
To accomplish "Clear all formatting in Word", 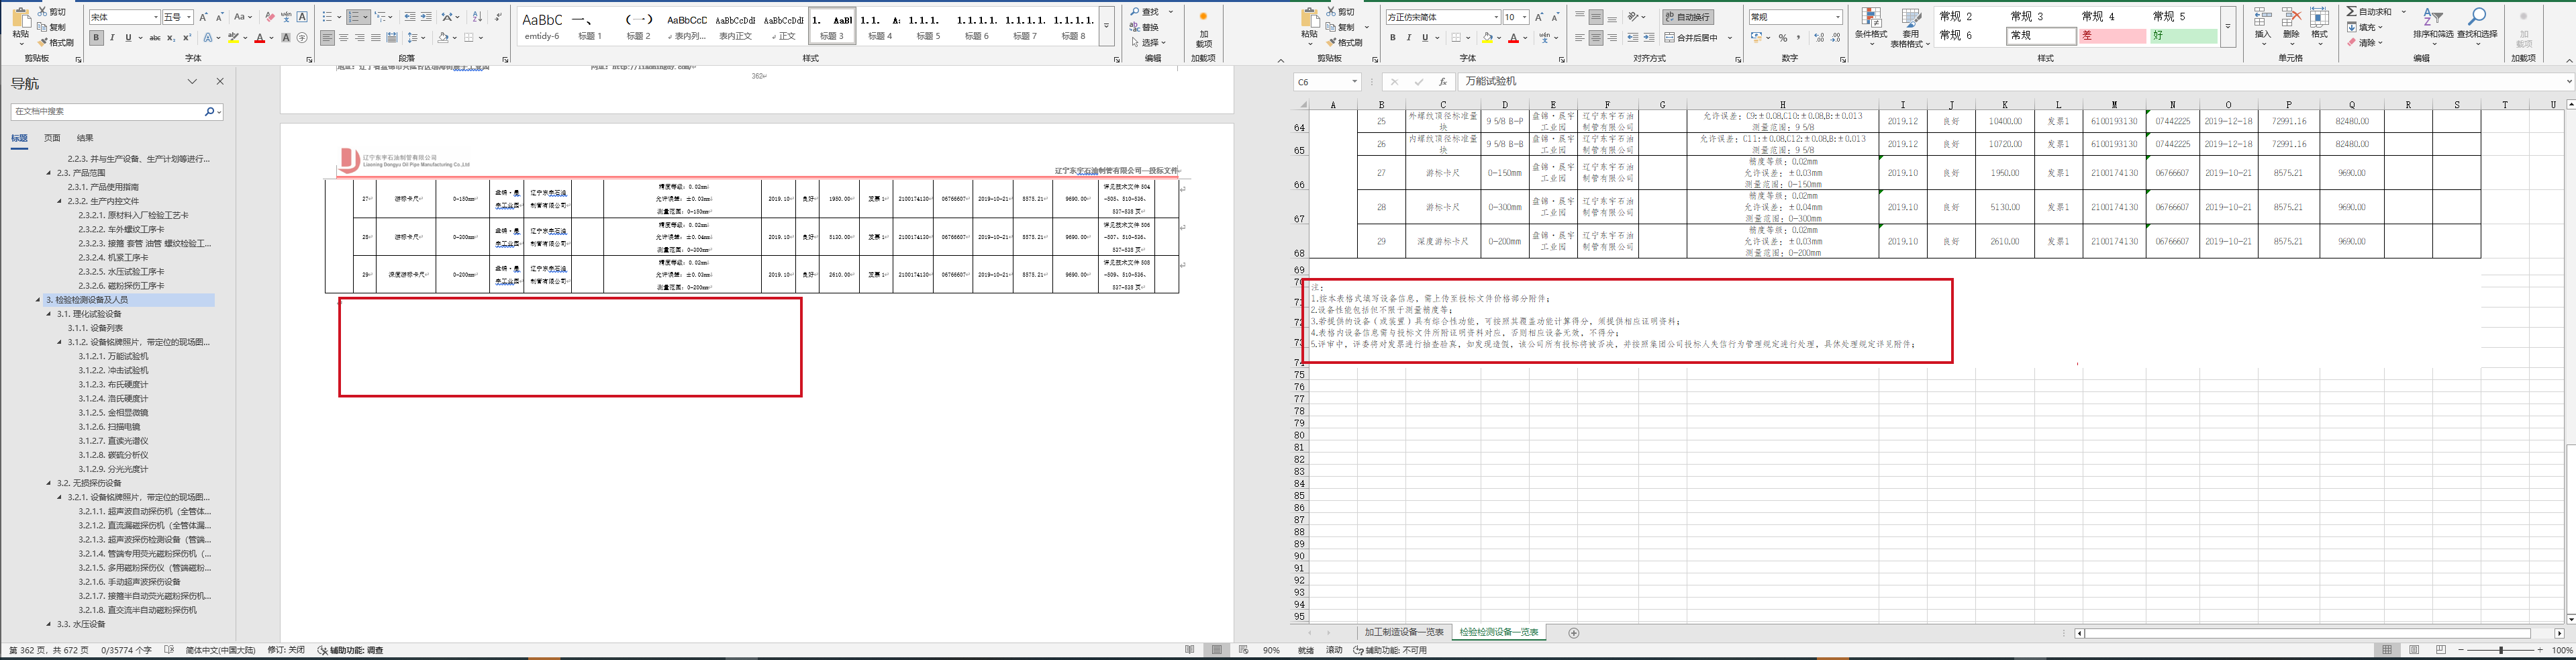I will tap(270, 17).
